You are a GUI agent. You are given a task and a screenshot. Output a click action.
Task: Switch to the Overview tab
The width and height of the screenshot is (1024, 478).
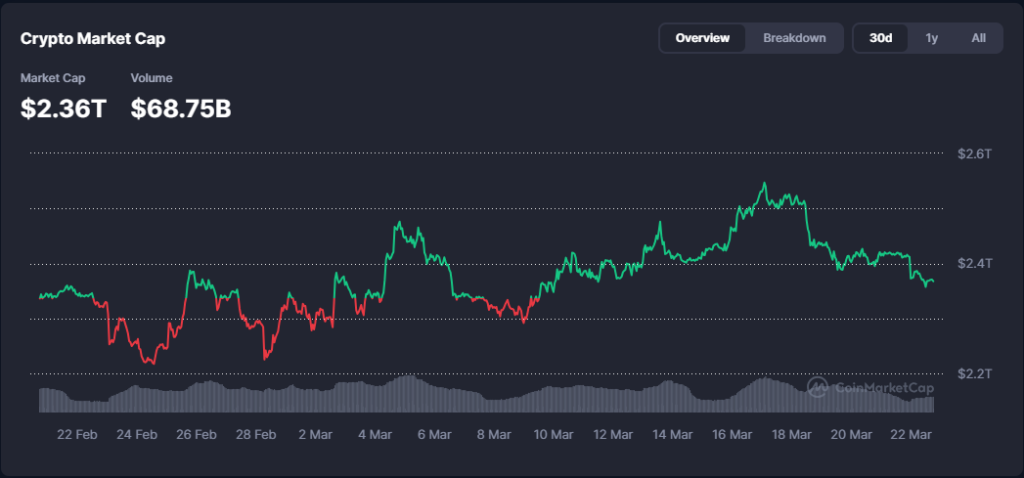click(x=702, y=38)
